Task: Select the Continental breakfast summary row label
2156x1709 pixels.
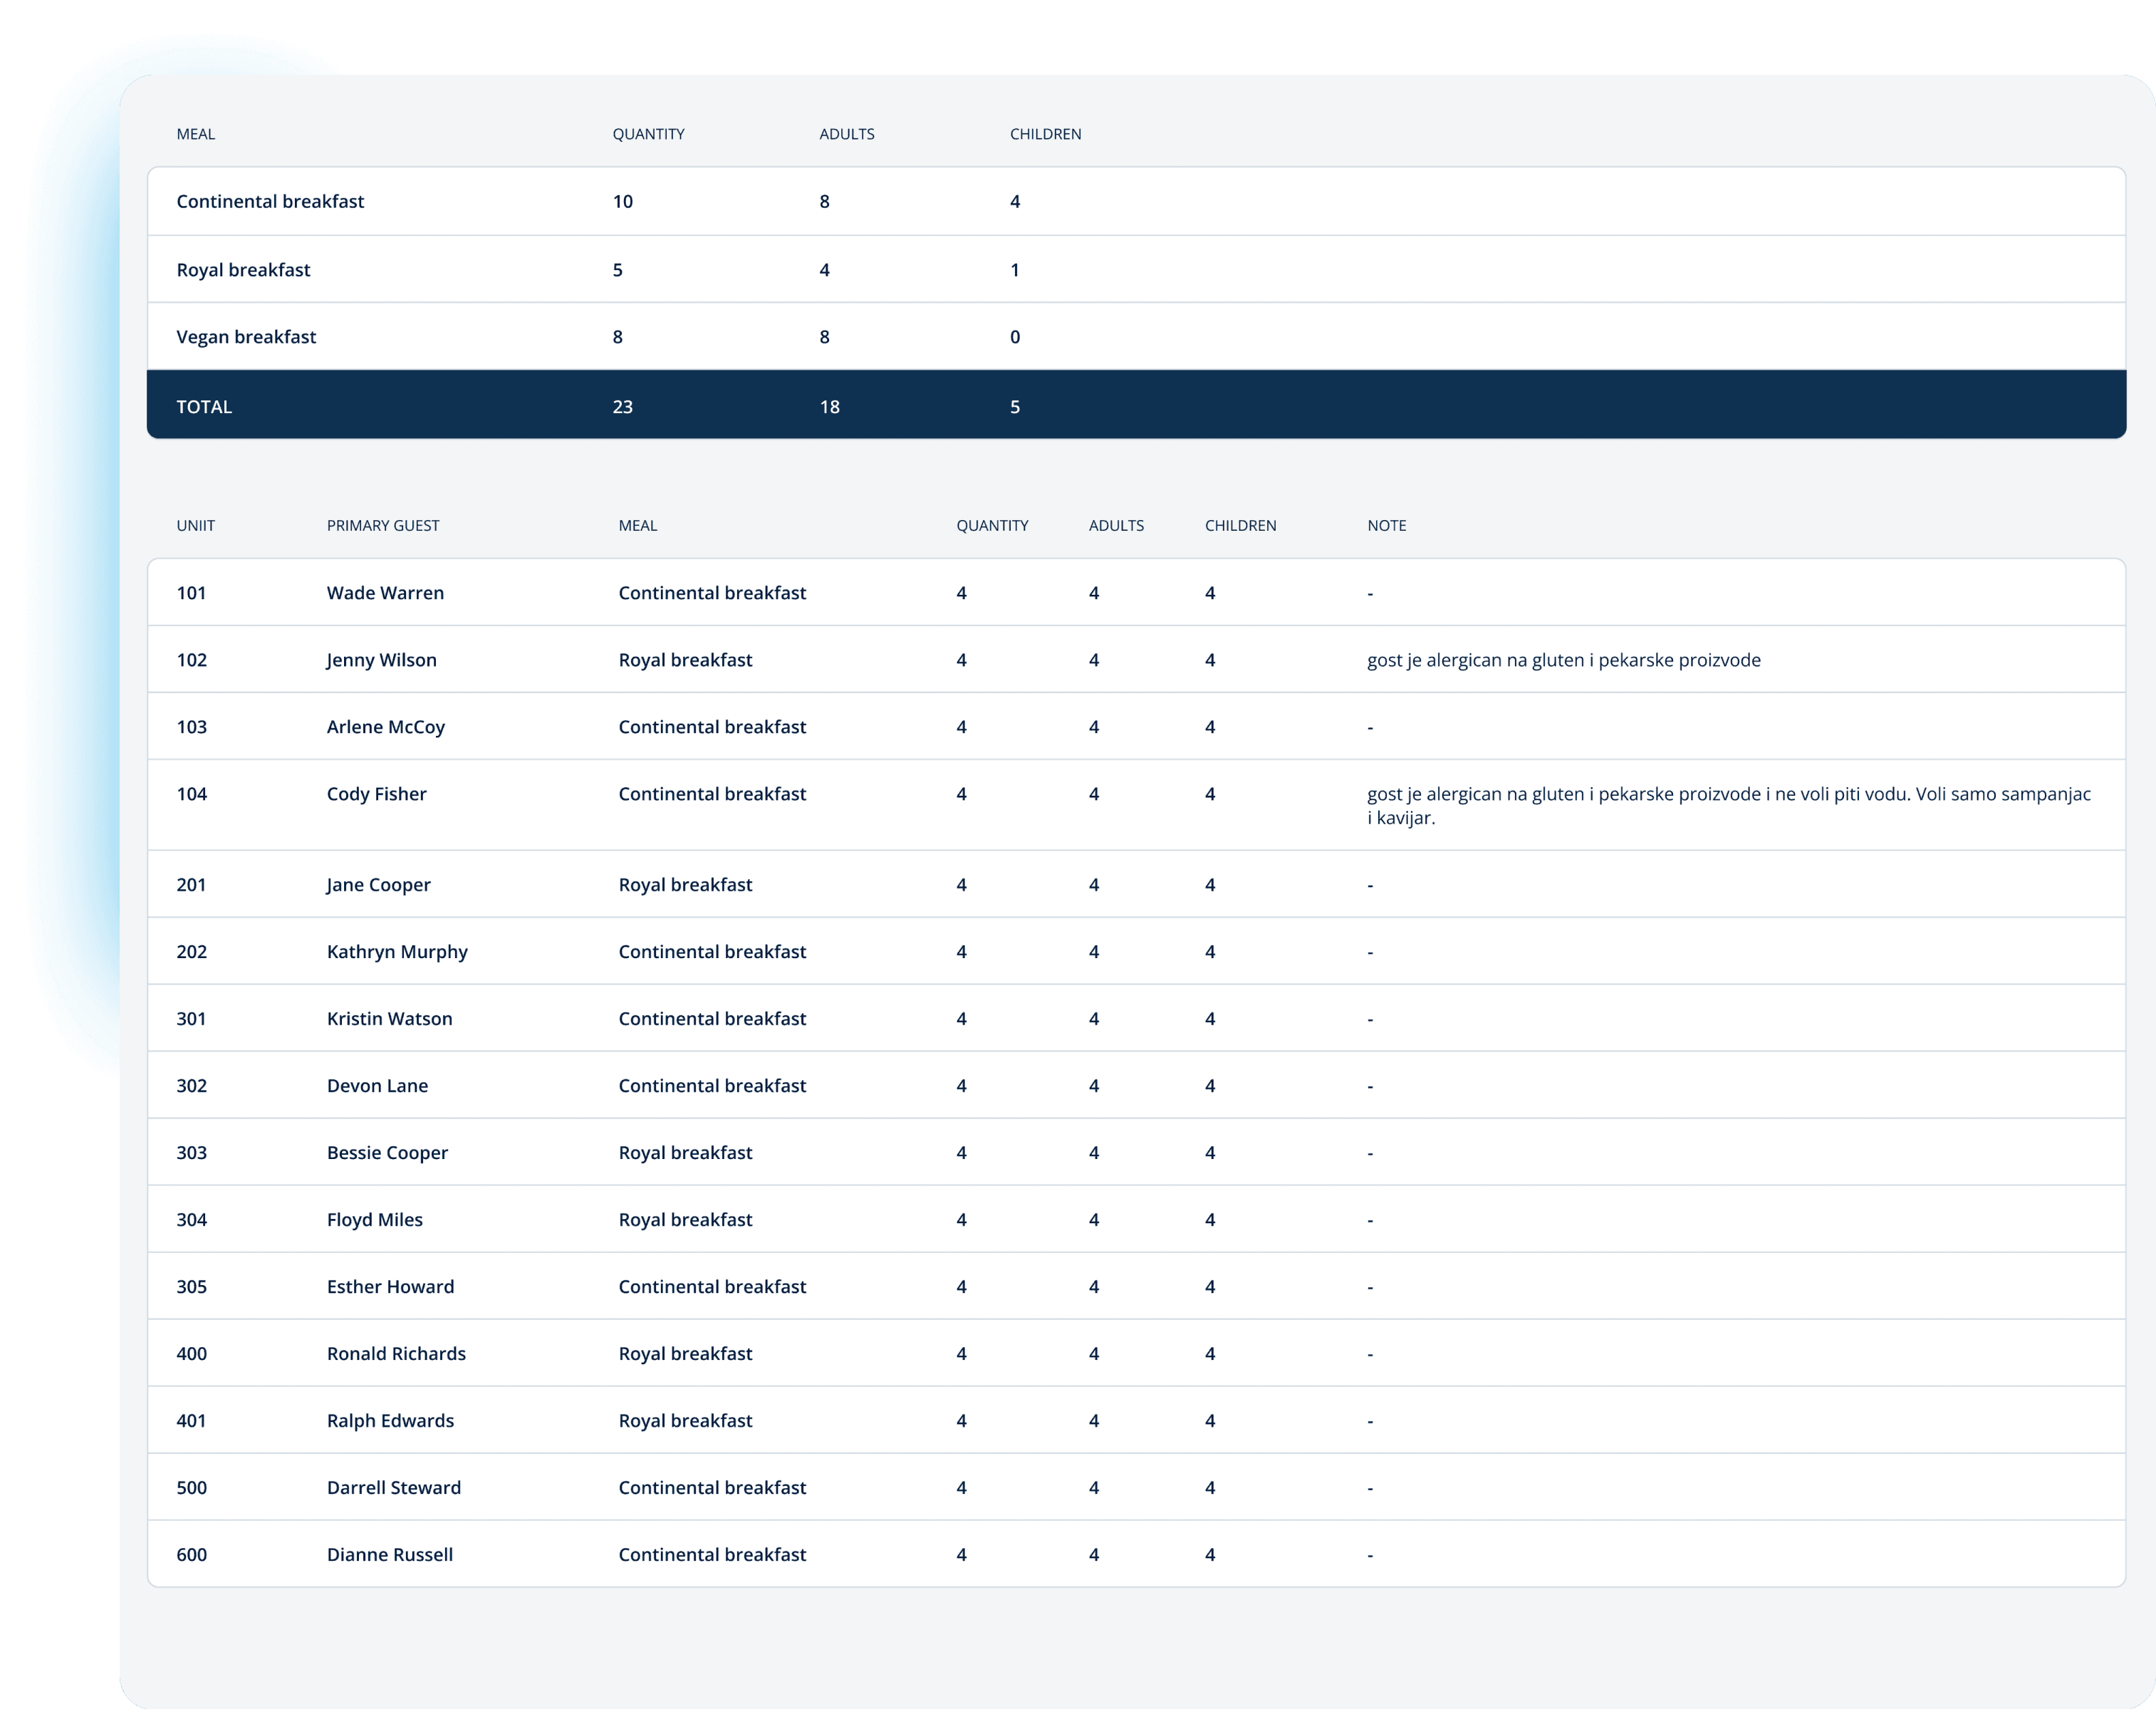Action: [270, 201]
